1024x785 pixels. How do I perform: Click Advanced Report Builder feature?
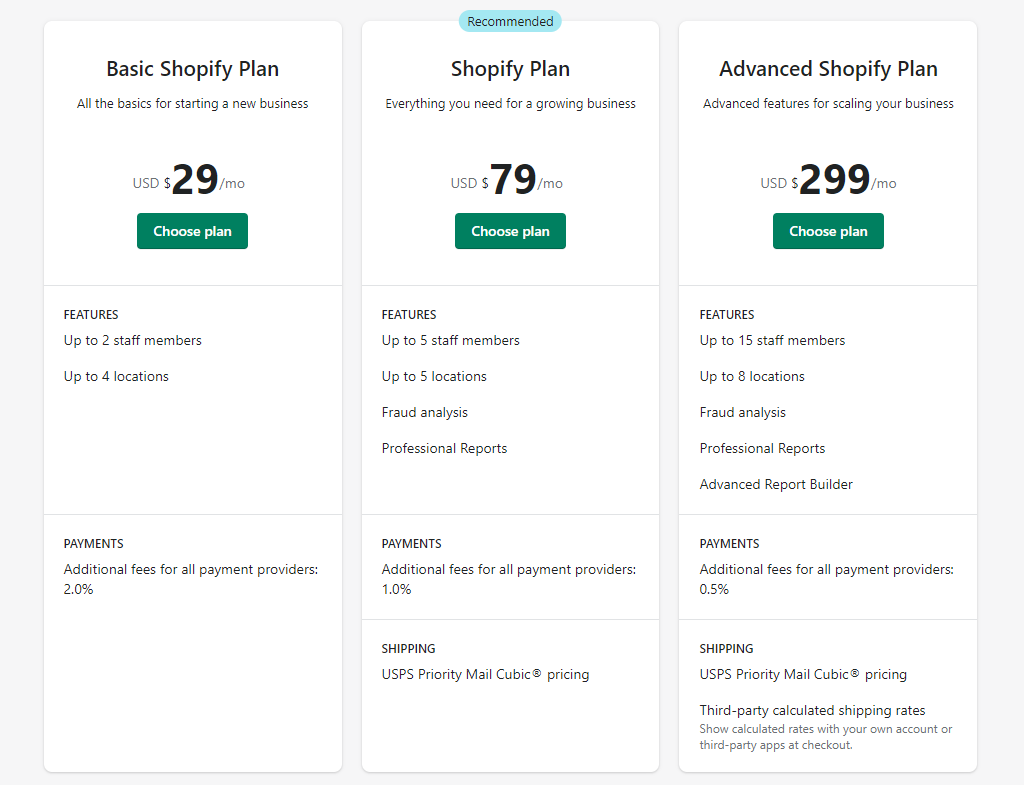[x=775, y=484]
